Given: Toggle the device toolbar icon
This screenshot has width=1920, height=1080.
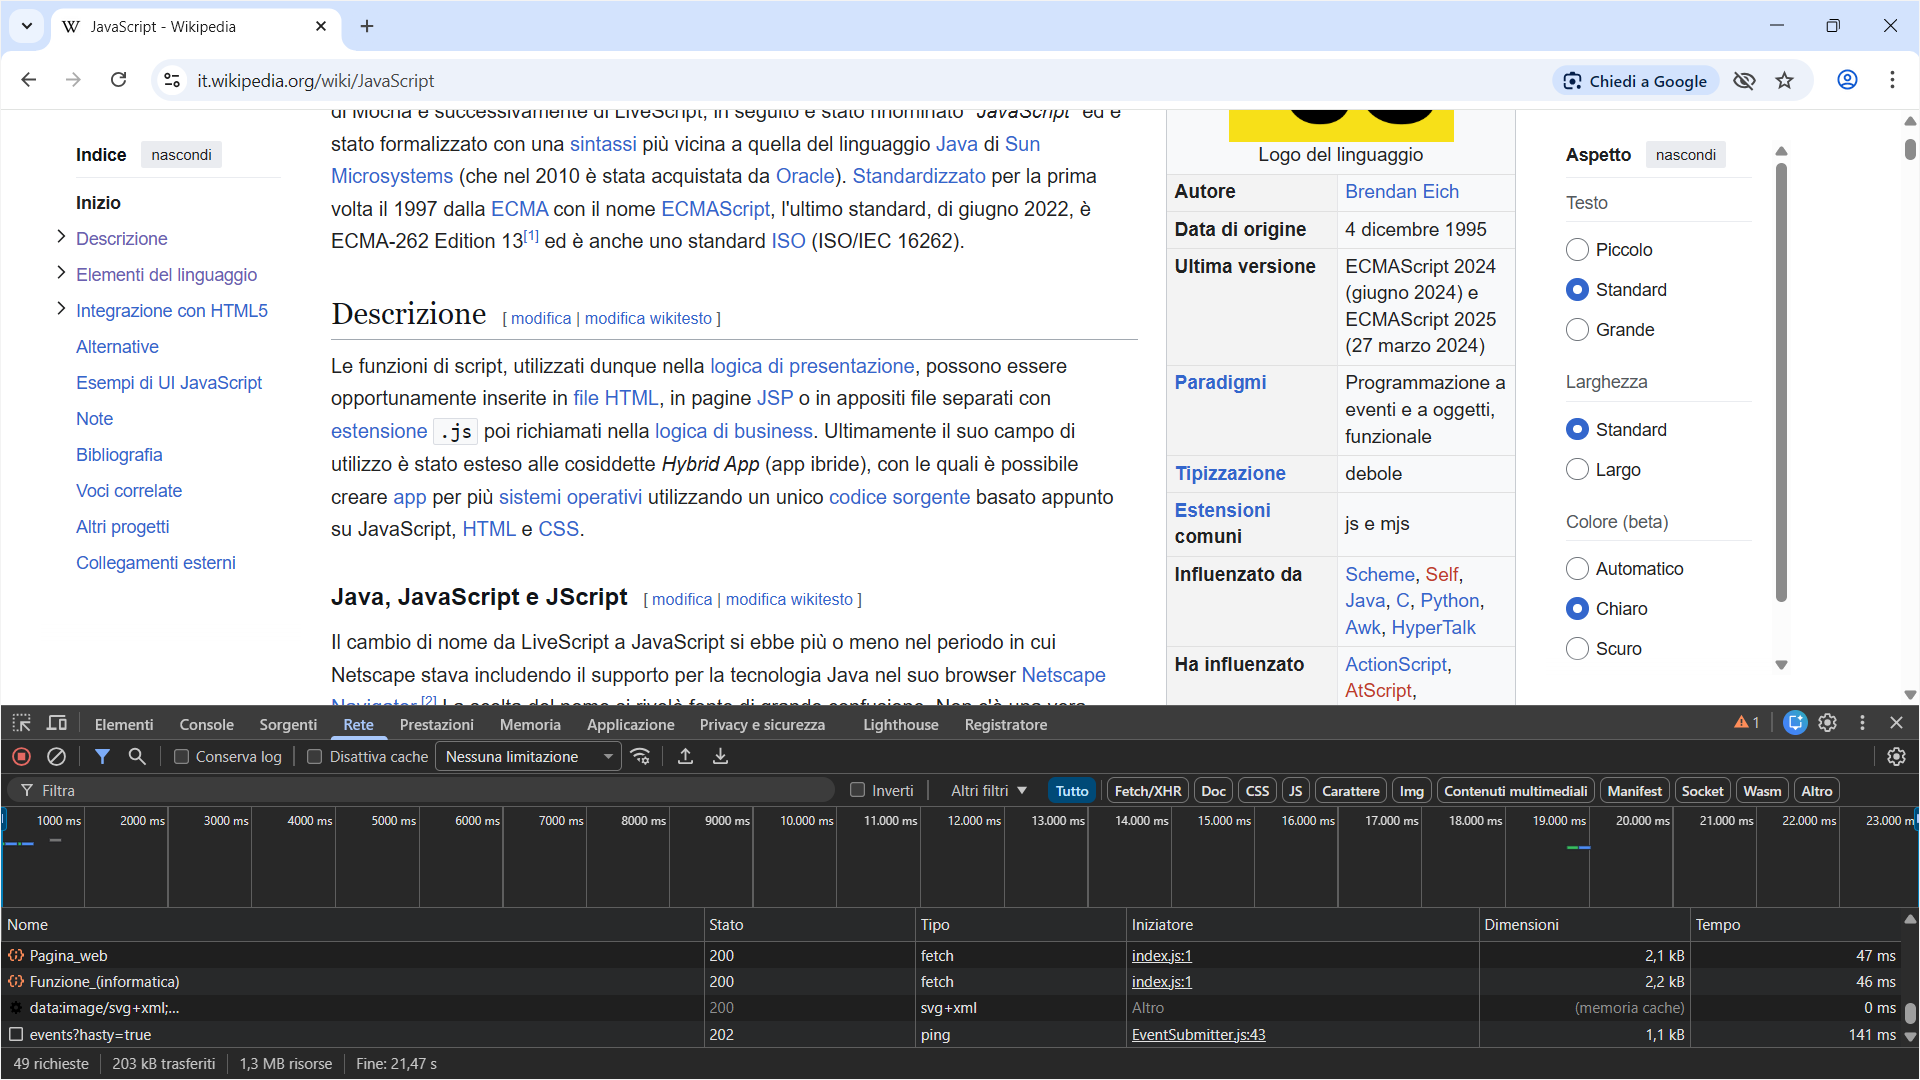Looking at the screenshot, I should tap(57, 723).
